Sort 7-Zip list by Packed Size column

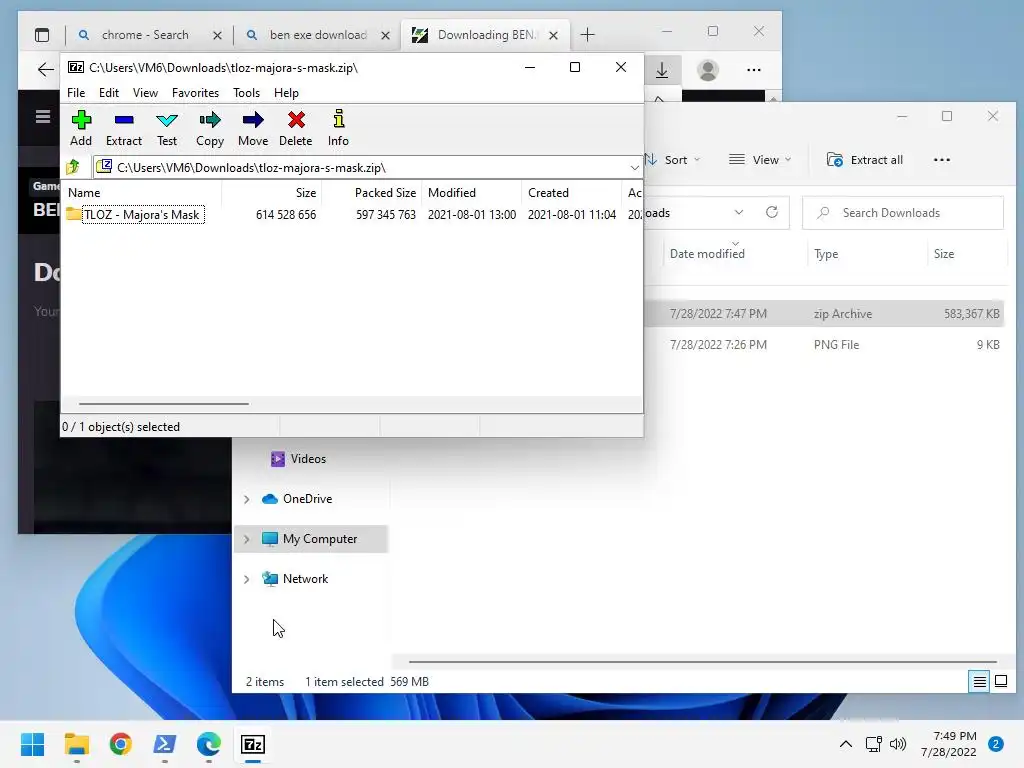click(x=372, y=193)
